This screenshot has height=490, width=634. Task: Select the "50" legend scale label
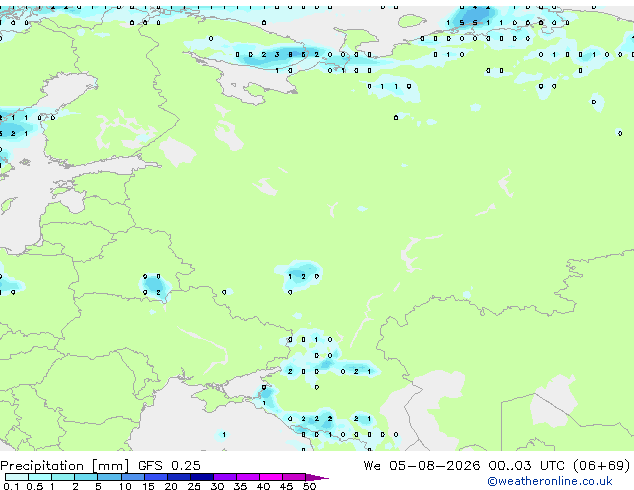(x=309, y=486)
